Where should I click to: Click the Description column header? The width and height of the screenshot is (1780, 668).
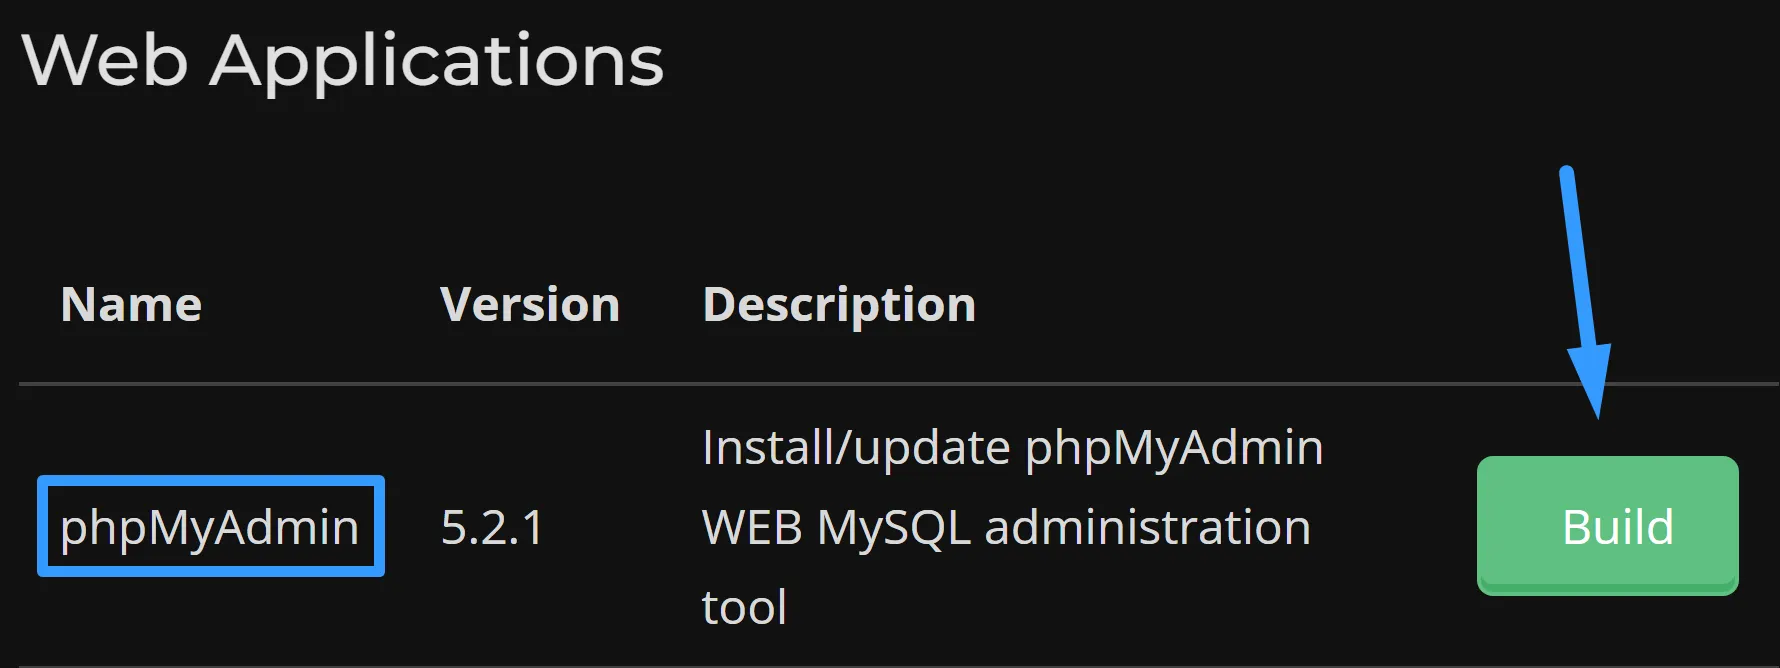(x=839, y=305)
